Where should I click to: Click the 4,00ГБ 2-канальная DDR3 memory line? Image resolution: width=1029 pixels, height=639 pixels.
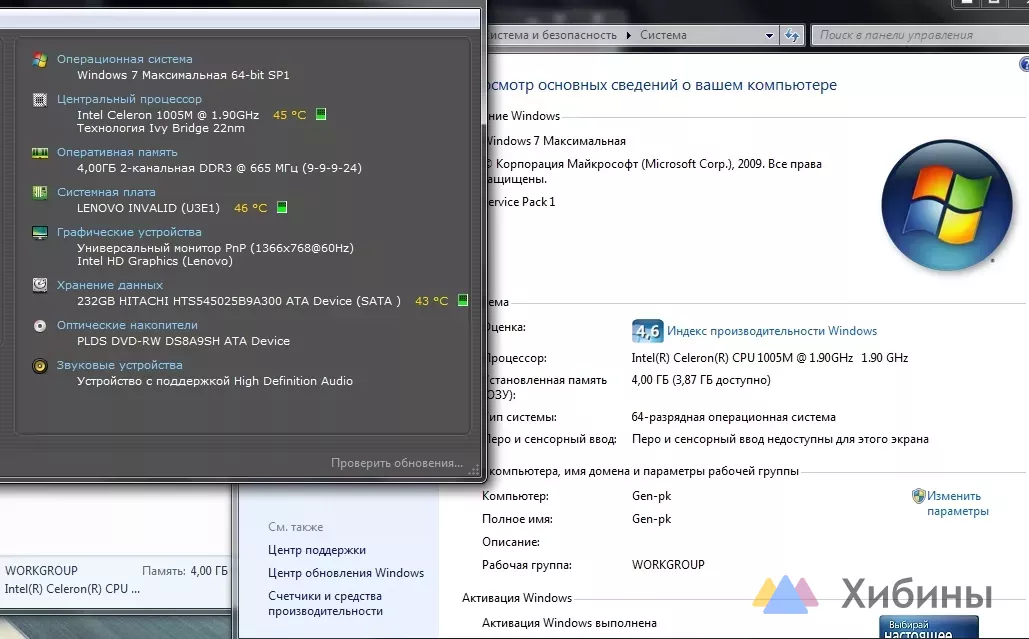[219, 168]
